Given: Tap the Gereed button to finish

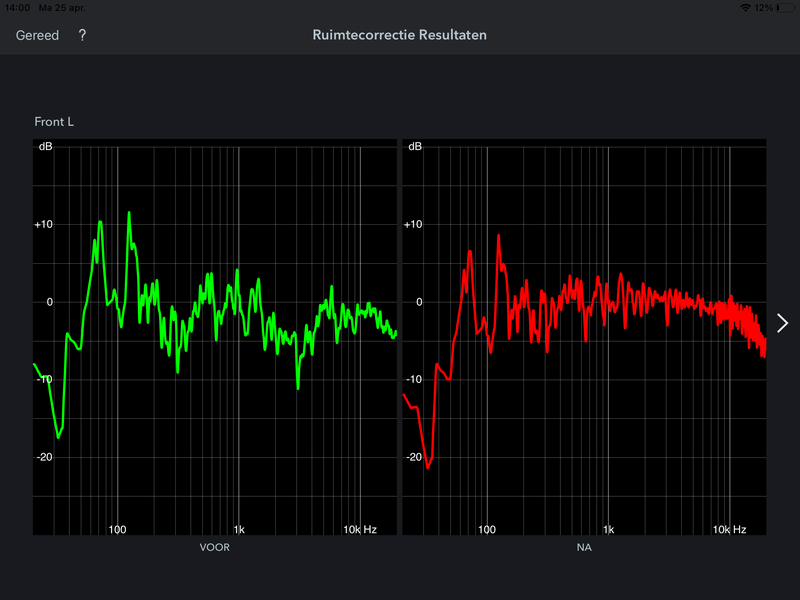Looking at the screenshot, I should 37,35.
